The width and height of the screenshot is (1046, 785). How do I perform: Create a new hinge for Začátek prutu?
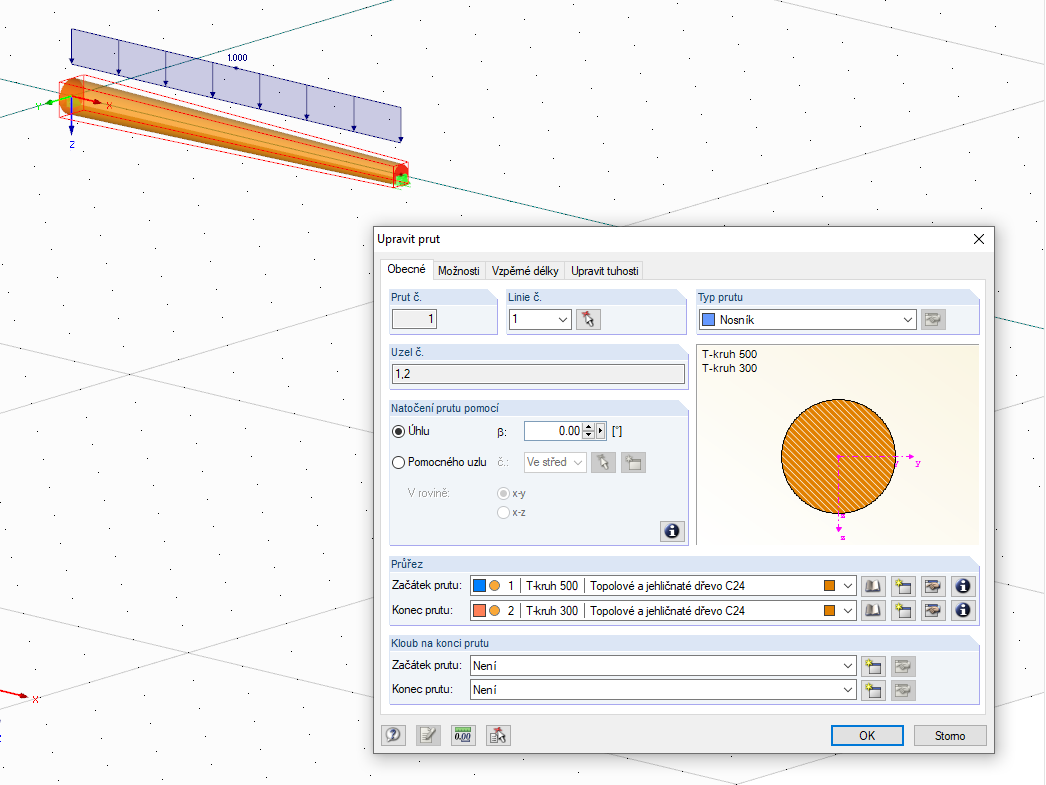[x=871, y=665]
